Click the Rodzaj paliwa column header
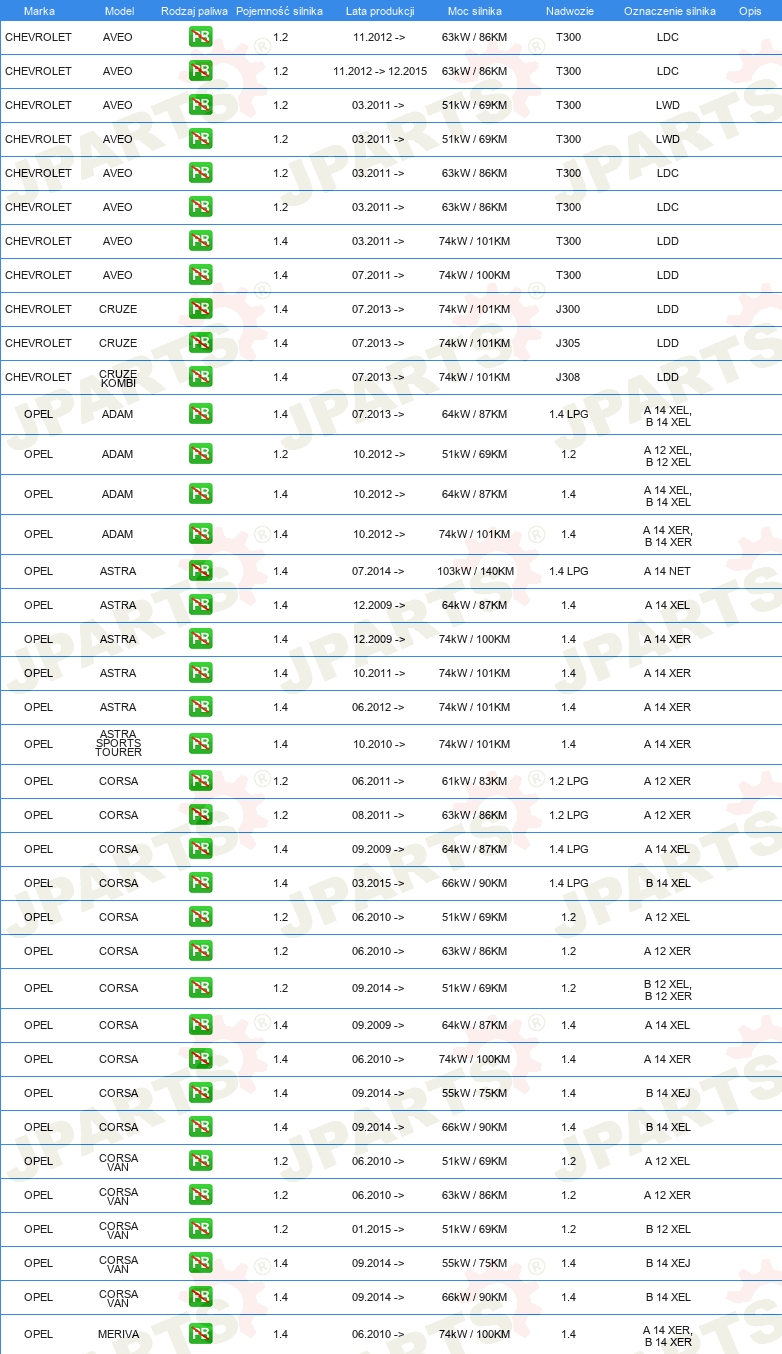The height and width of the screenshot is (1354, 782). coord(194,10)
